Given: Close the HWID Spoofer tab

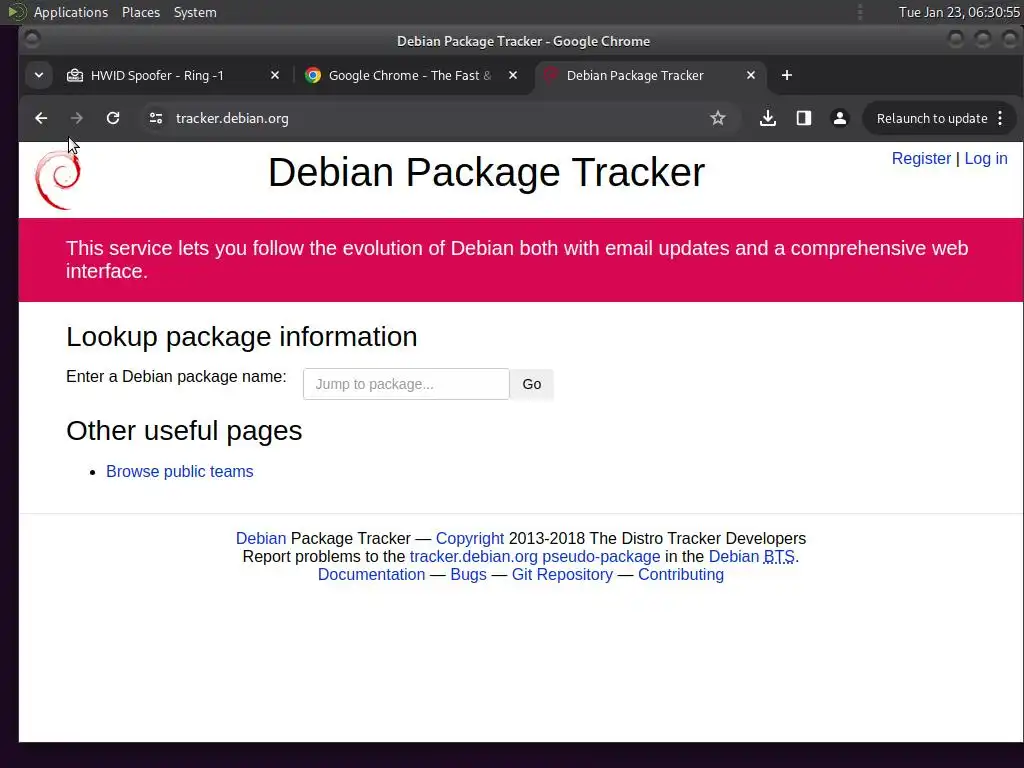Looking at the screenshot, I should click(x=275, y=75).
